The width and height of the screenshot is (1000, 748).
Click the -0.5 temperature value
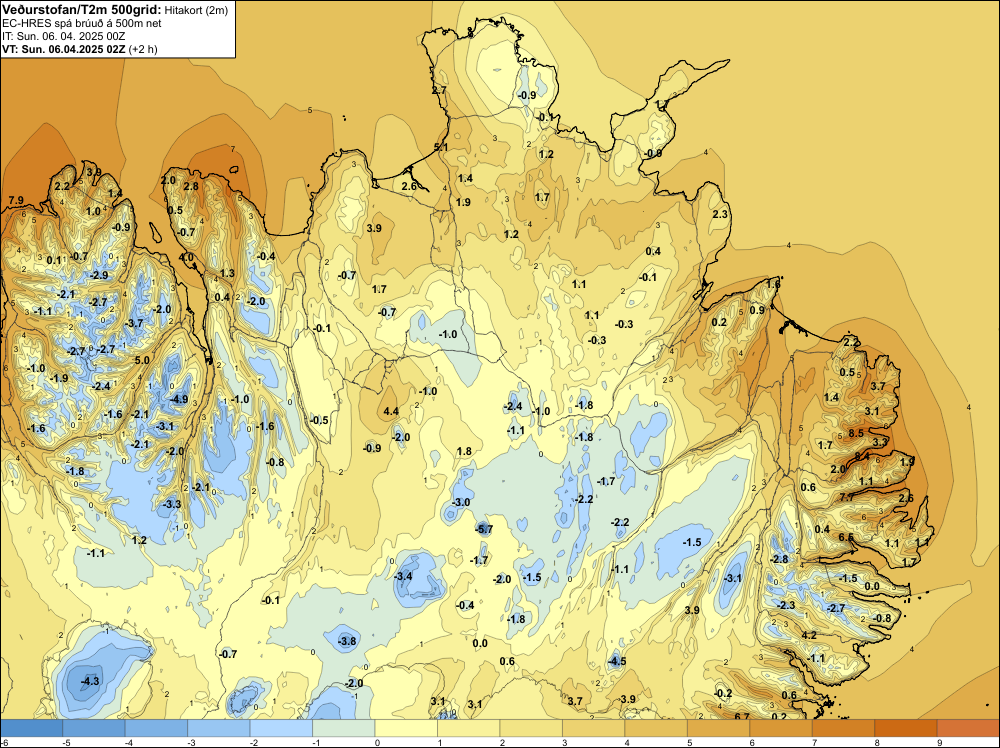tap(319, 421)
